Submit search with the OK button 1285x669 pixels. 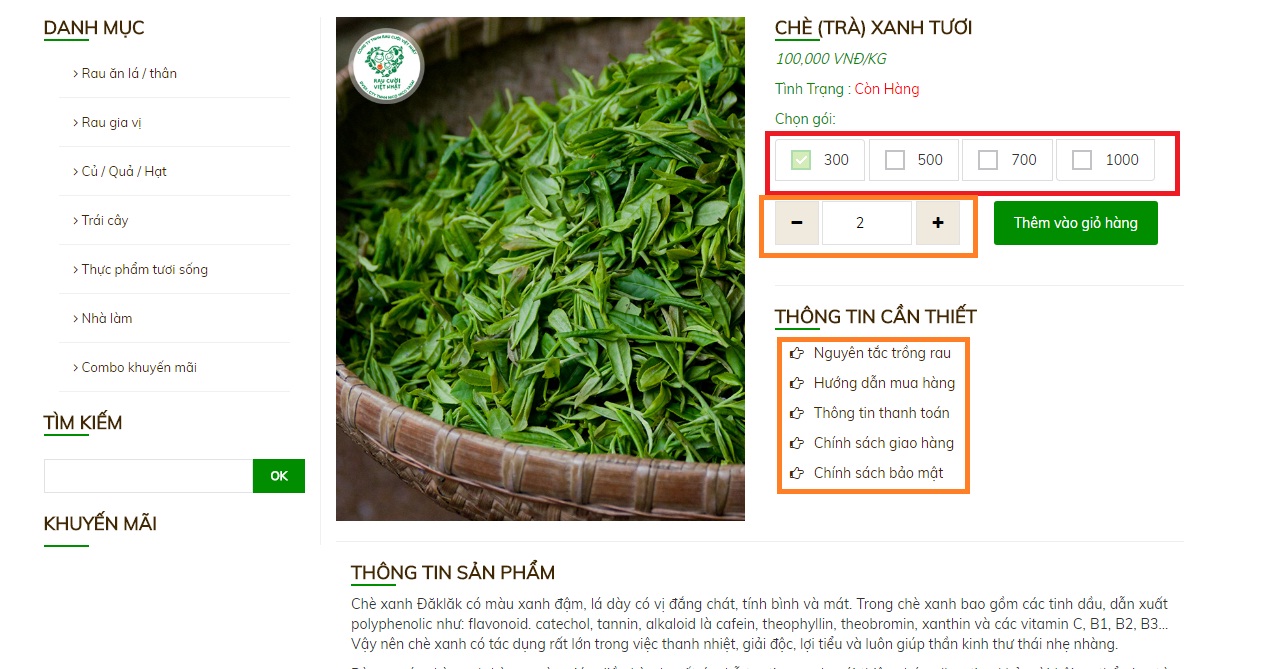[279, 476]
